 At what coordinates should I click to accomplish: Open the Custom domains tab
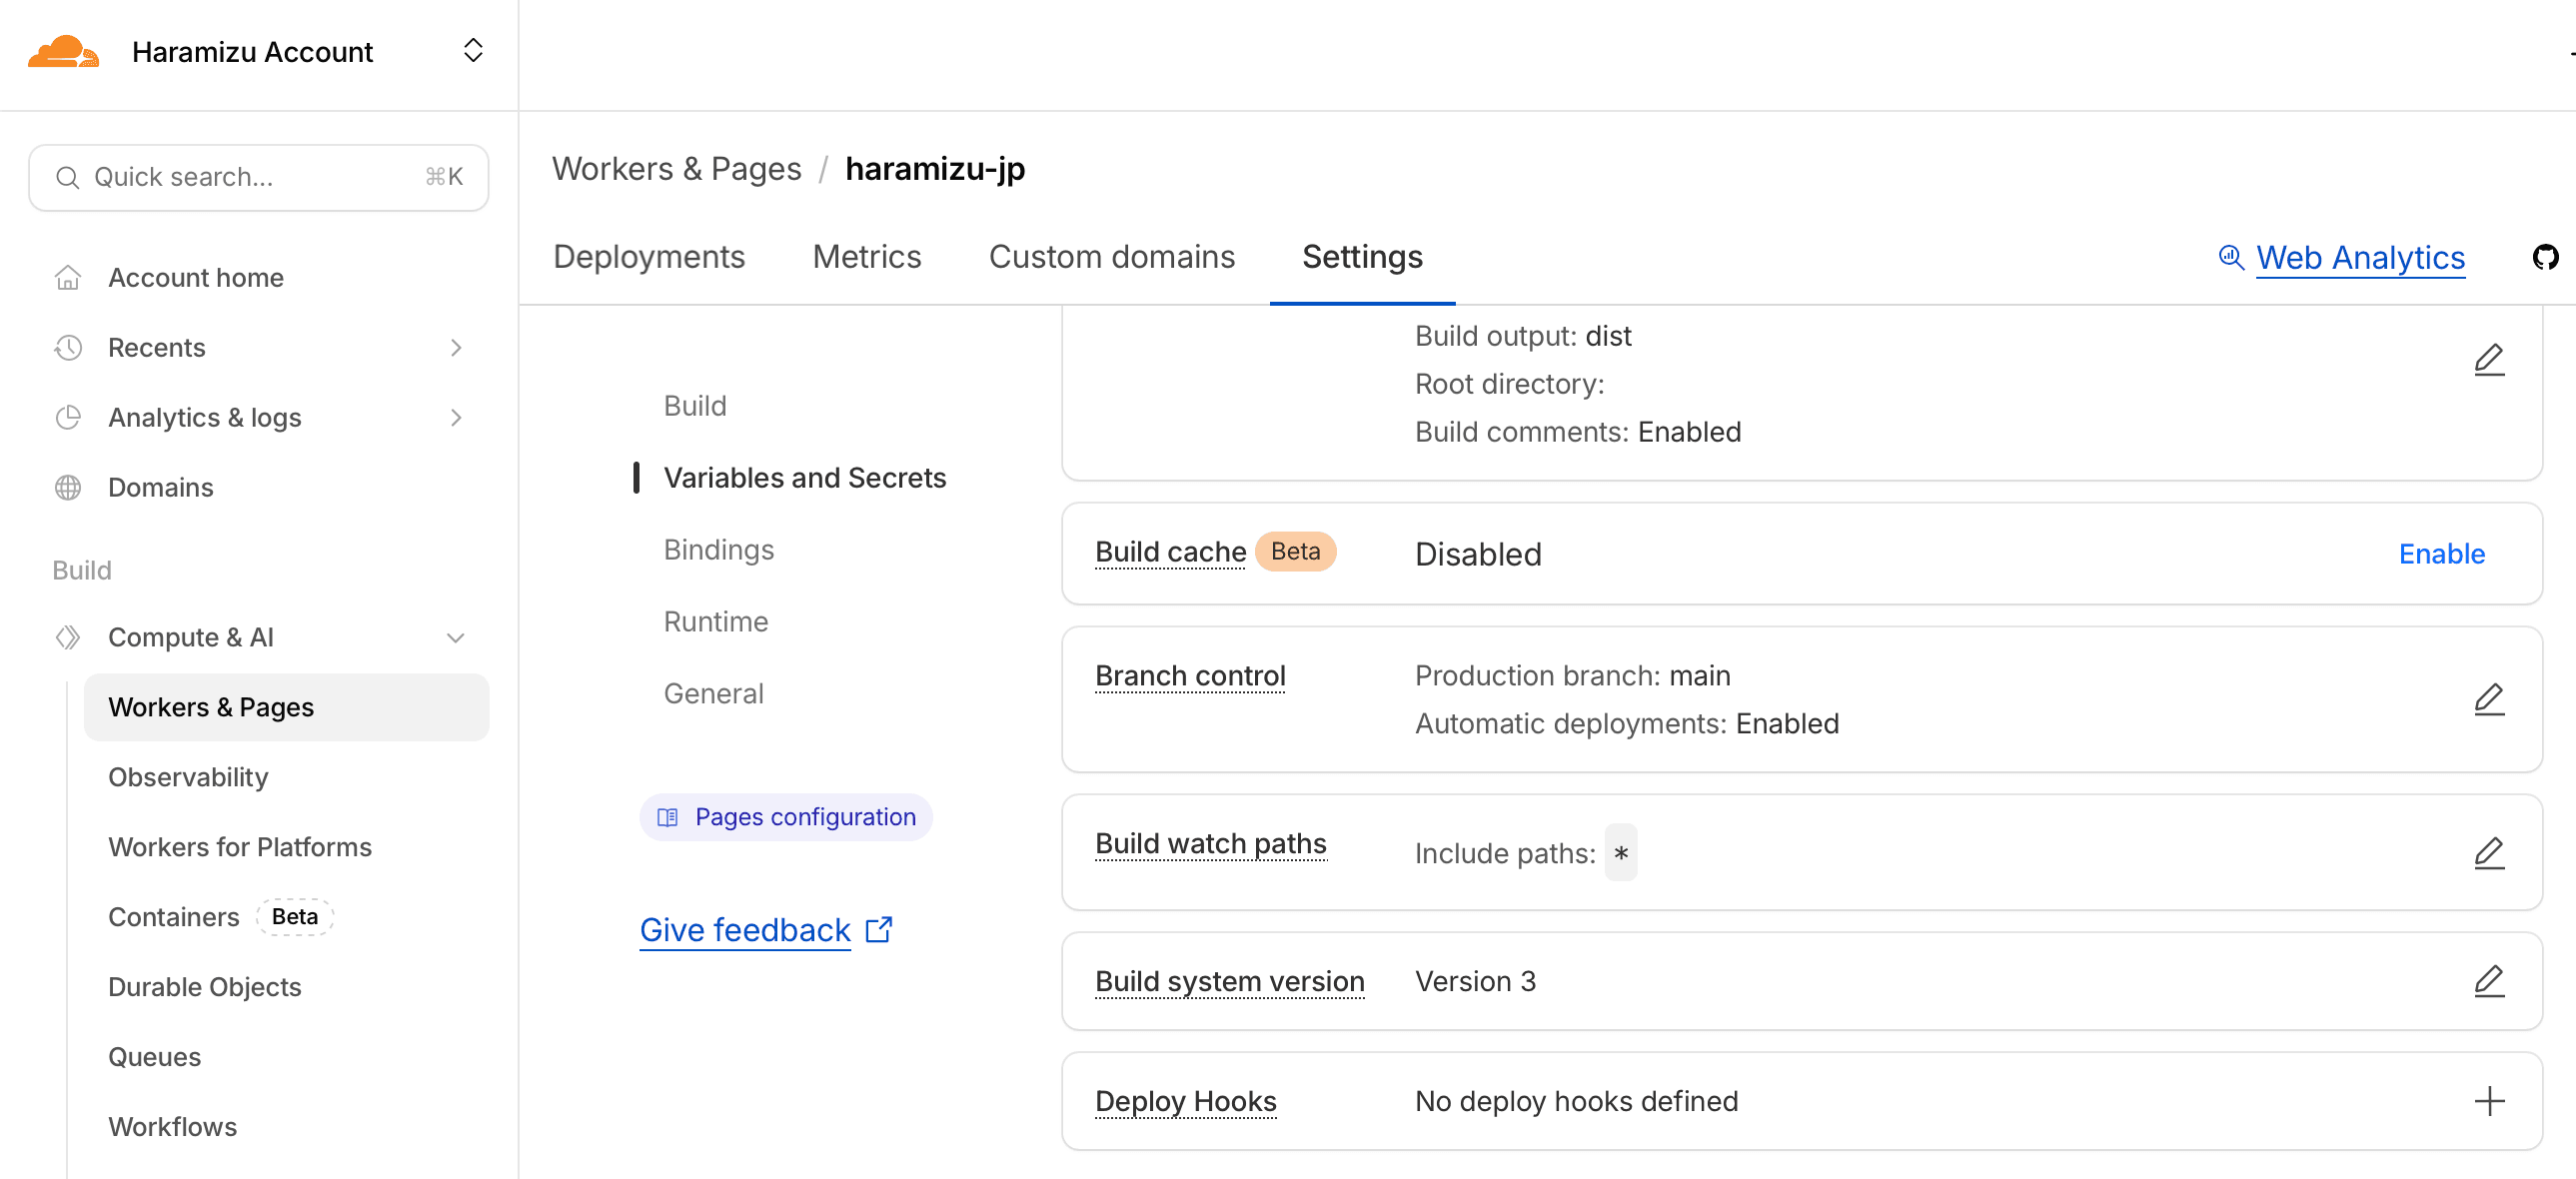pyautogui.click(x=1111, y=257)
